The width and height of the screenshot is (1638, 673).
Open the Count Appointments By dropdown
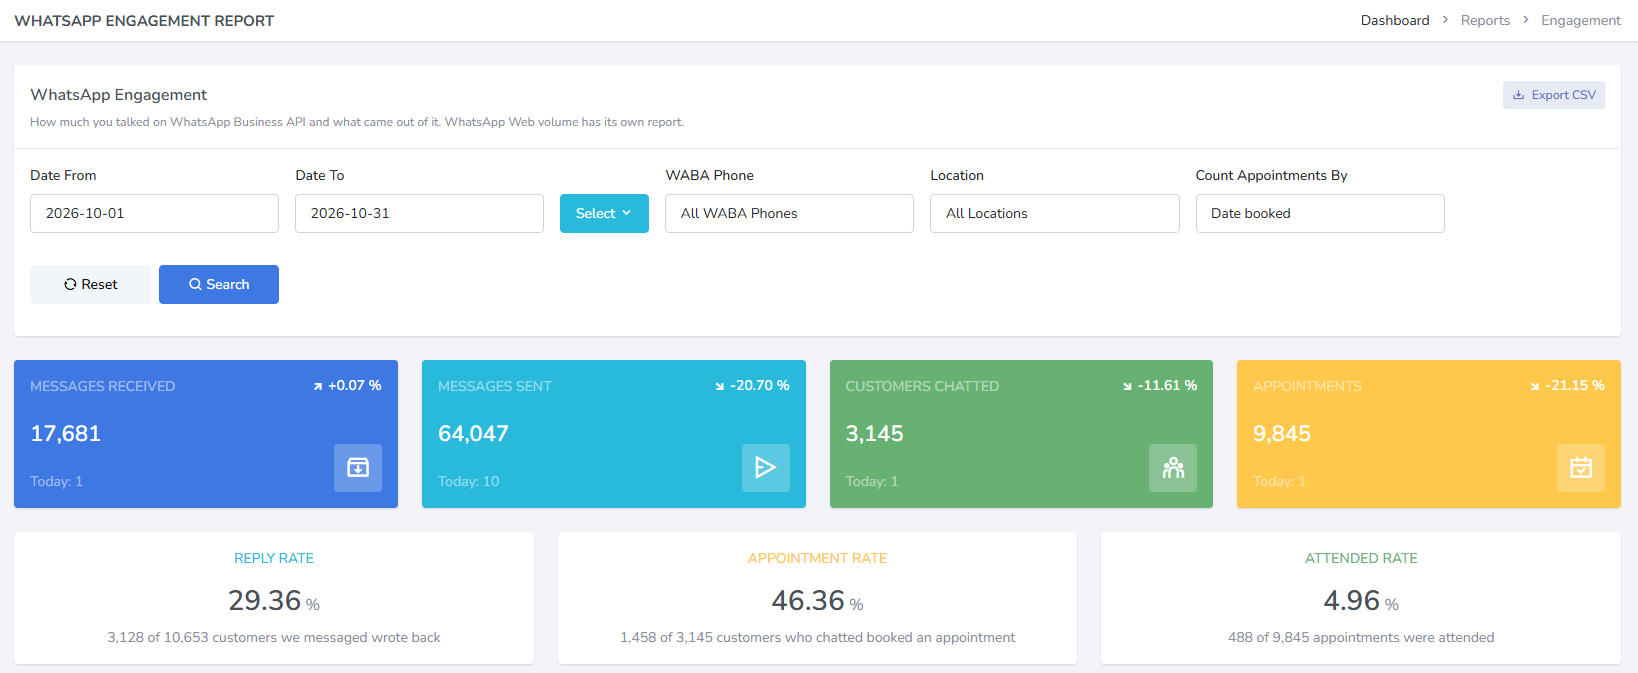1320,213
